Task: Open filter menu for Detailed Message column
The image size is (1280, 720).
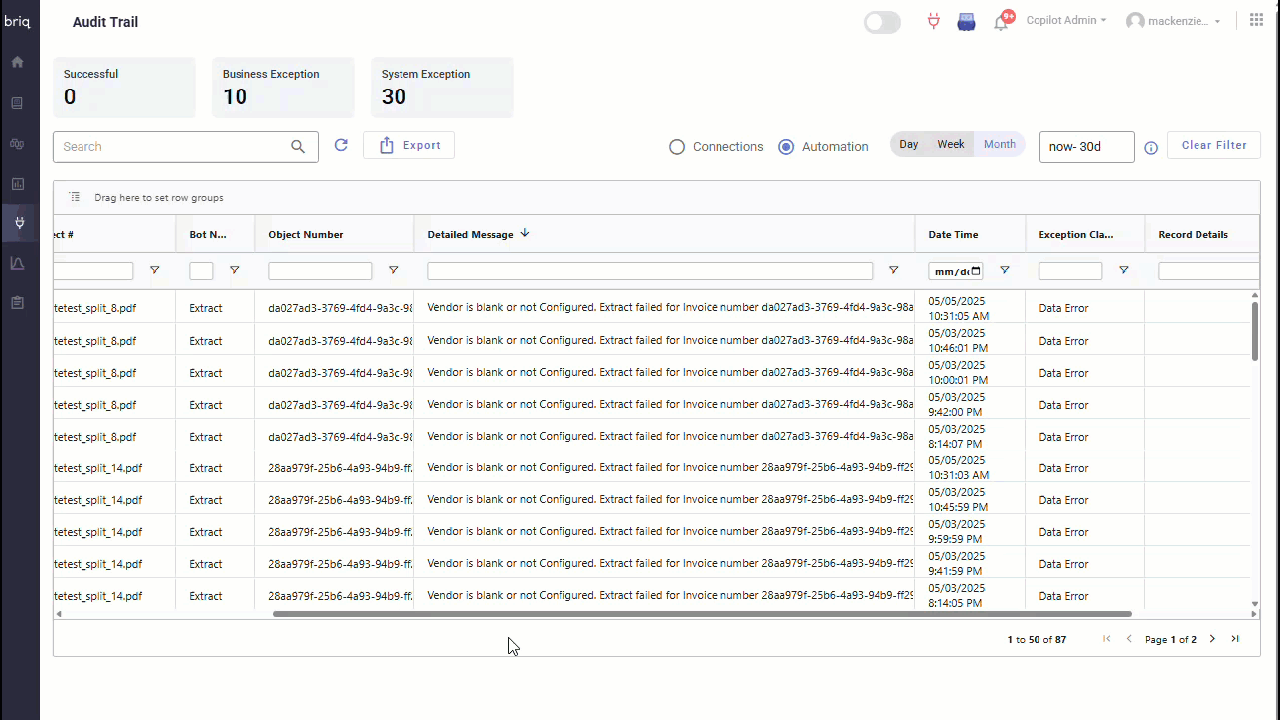Action: coord(893,271)
